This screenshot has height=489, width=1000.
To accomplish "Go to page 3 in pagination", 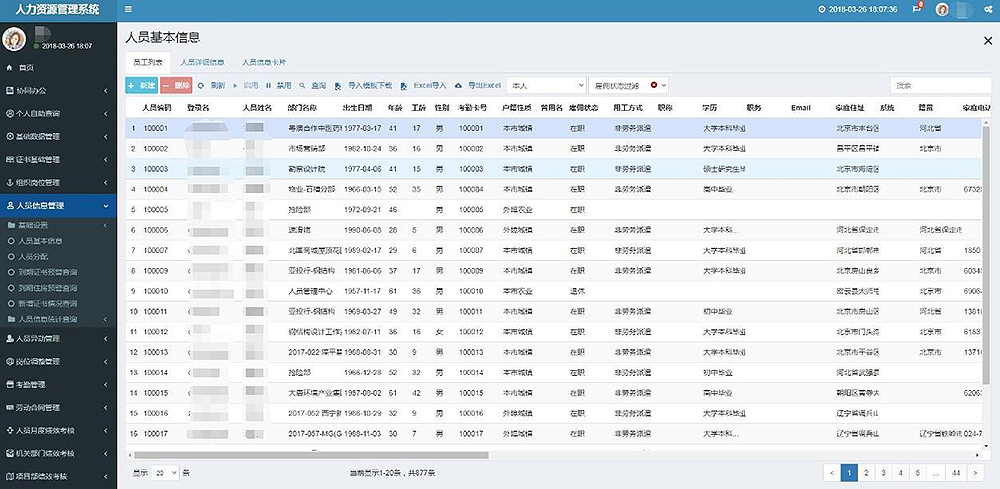I will pos(883,472).
